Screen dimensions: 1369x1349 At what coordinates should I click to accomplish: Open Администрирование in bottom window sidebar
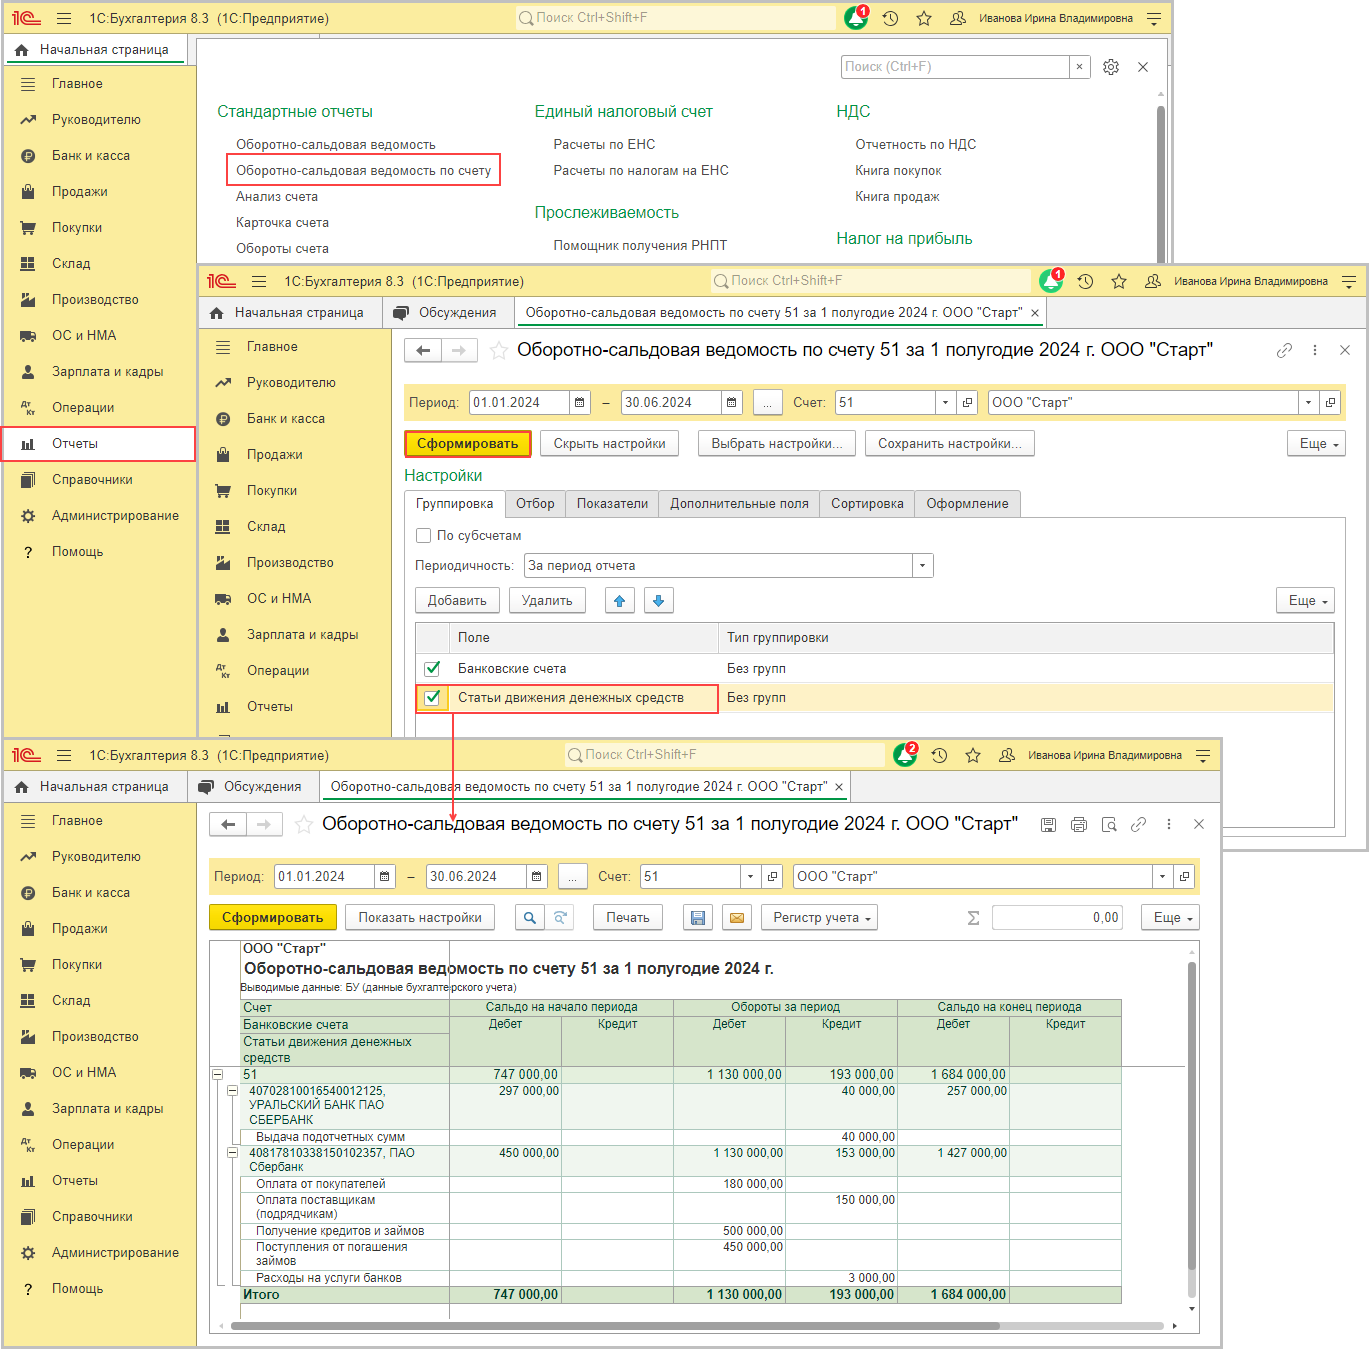115,1253
